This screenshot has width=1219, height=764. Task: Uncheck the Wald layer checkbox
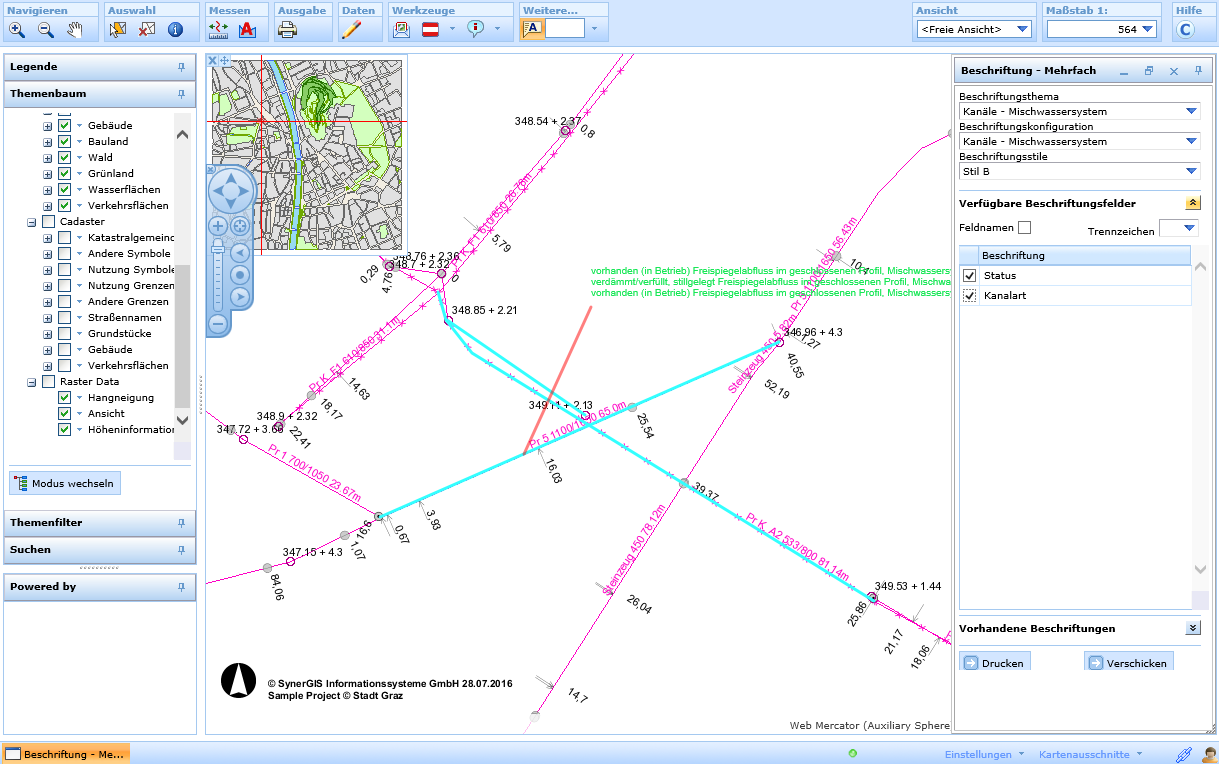pyautogui.click(x=64, y=158)
